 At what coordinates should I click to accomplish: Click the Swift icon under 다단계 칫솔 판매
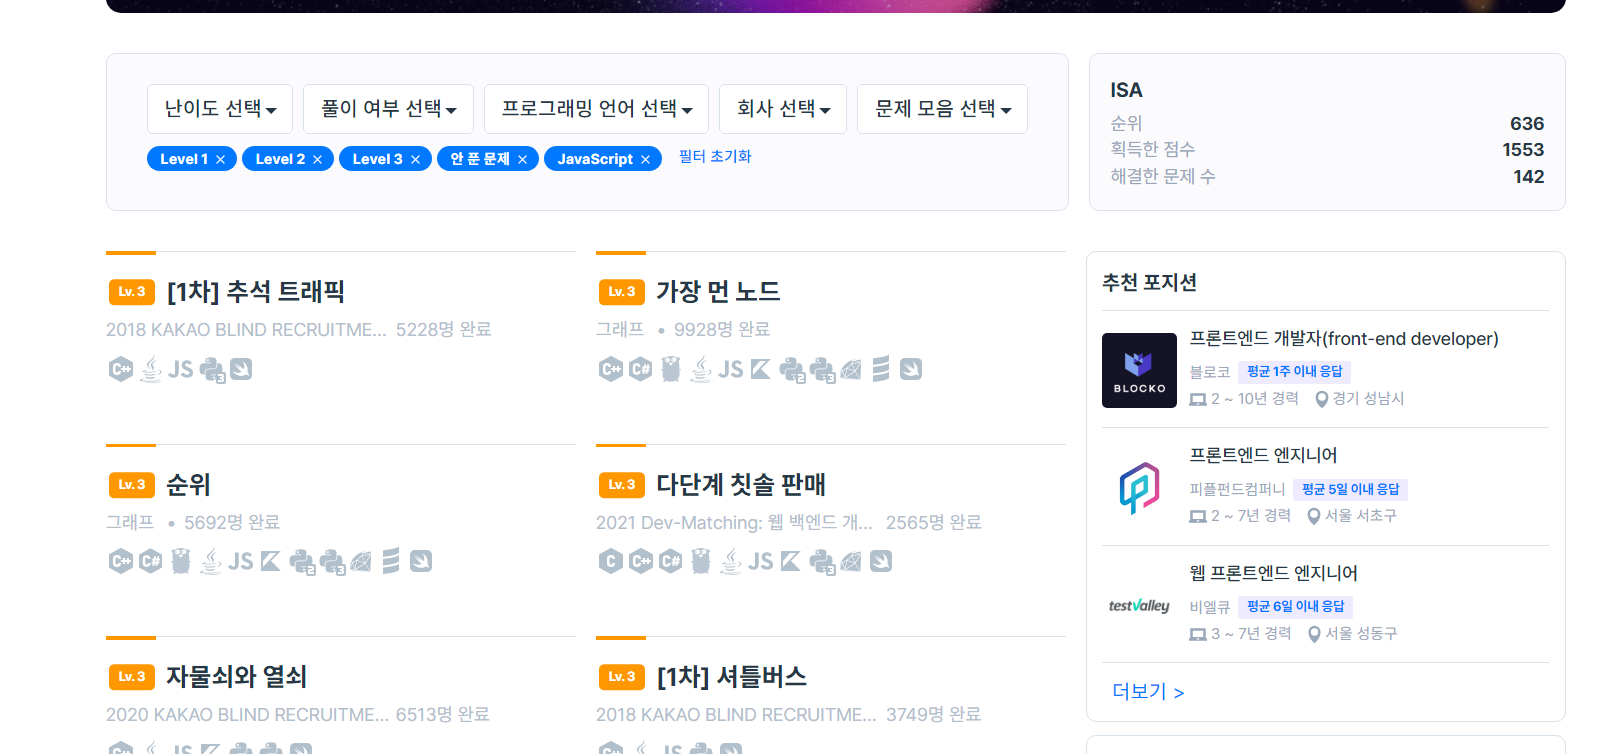pos(881,561)
